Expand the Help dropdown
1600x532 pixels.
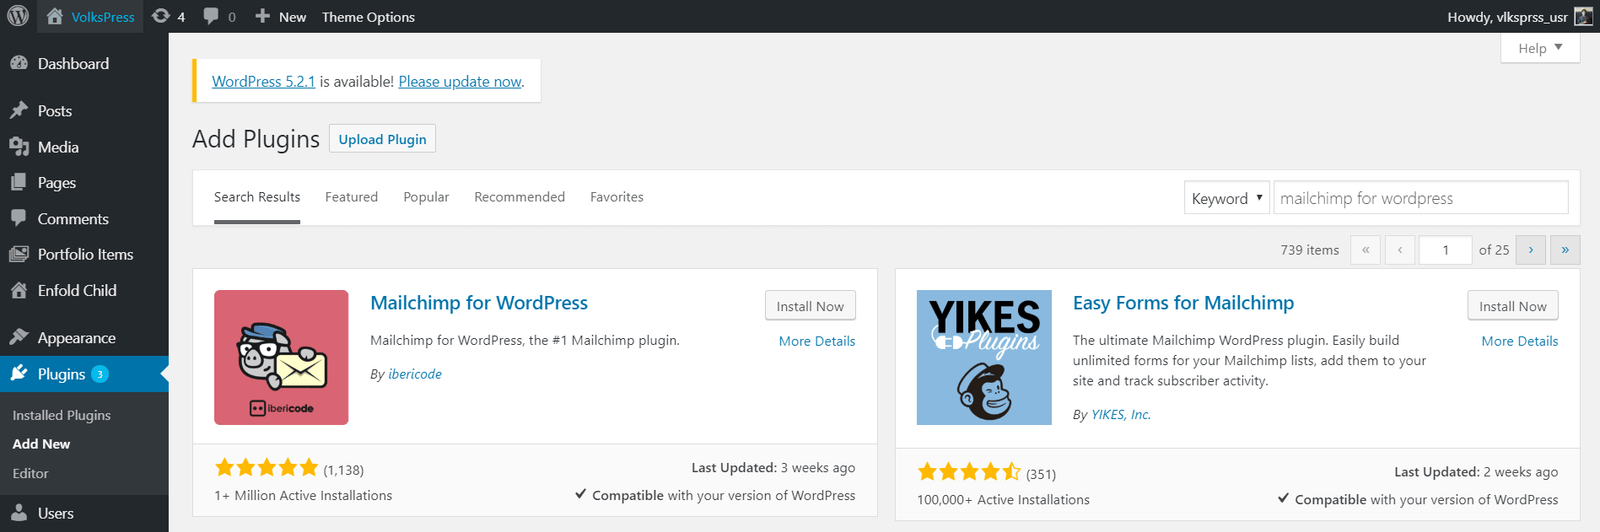pos(1540,48)
